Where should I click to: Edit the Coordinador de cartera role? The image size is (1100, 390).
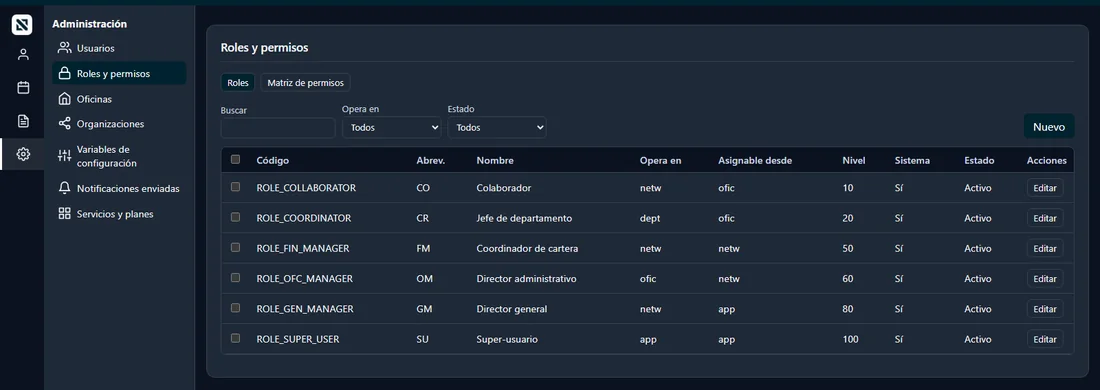click(x=1045, y=248)
